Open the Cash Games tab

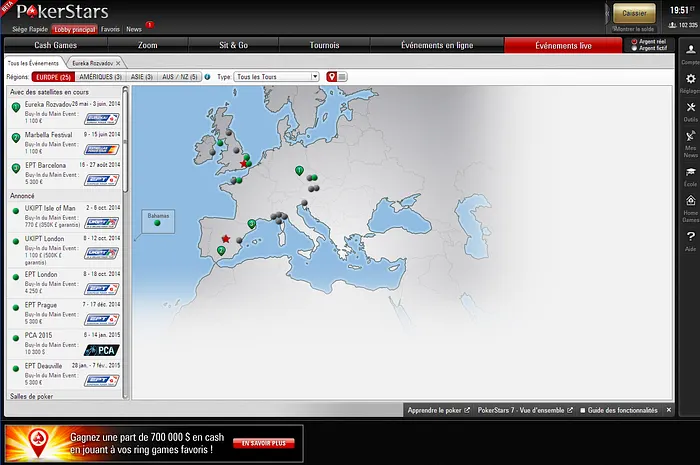coord(56,45)
